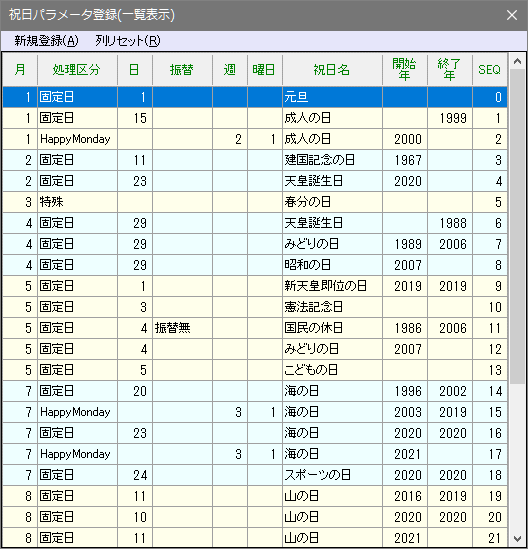528x549 pixels.
Task: Click HappyMonday in the SEQ 17 row
Action: pyautogui.click(x=77, y=454)
